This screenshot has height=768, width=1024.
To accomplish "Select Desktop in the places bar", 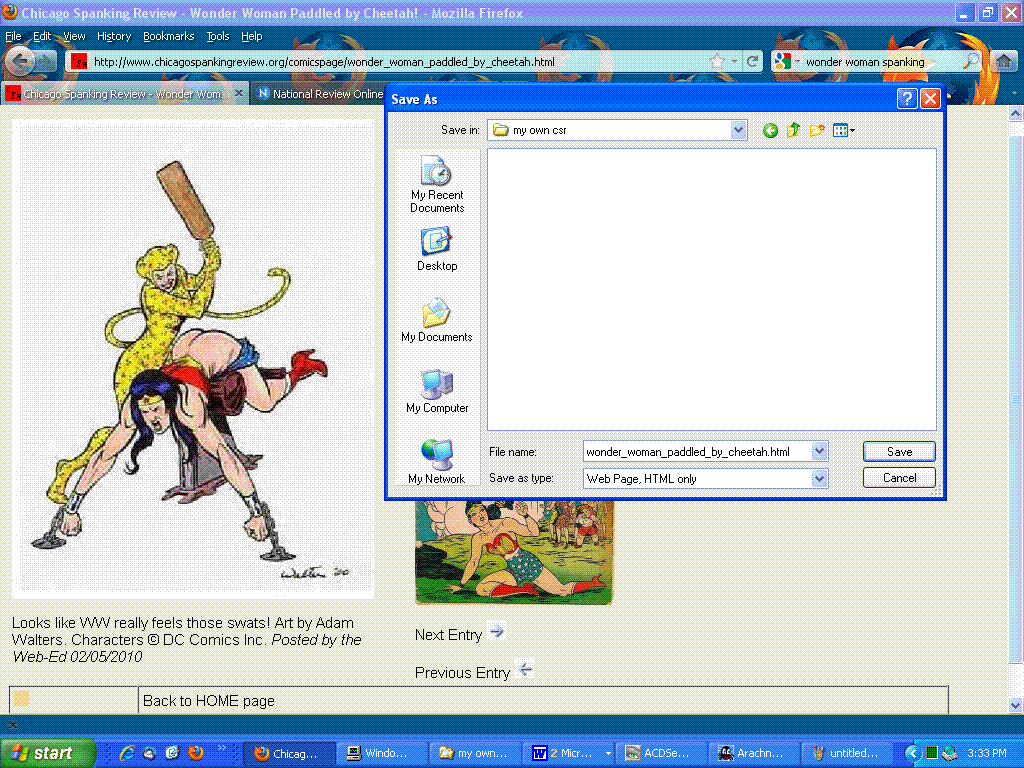I will (437, 249).
